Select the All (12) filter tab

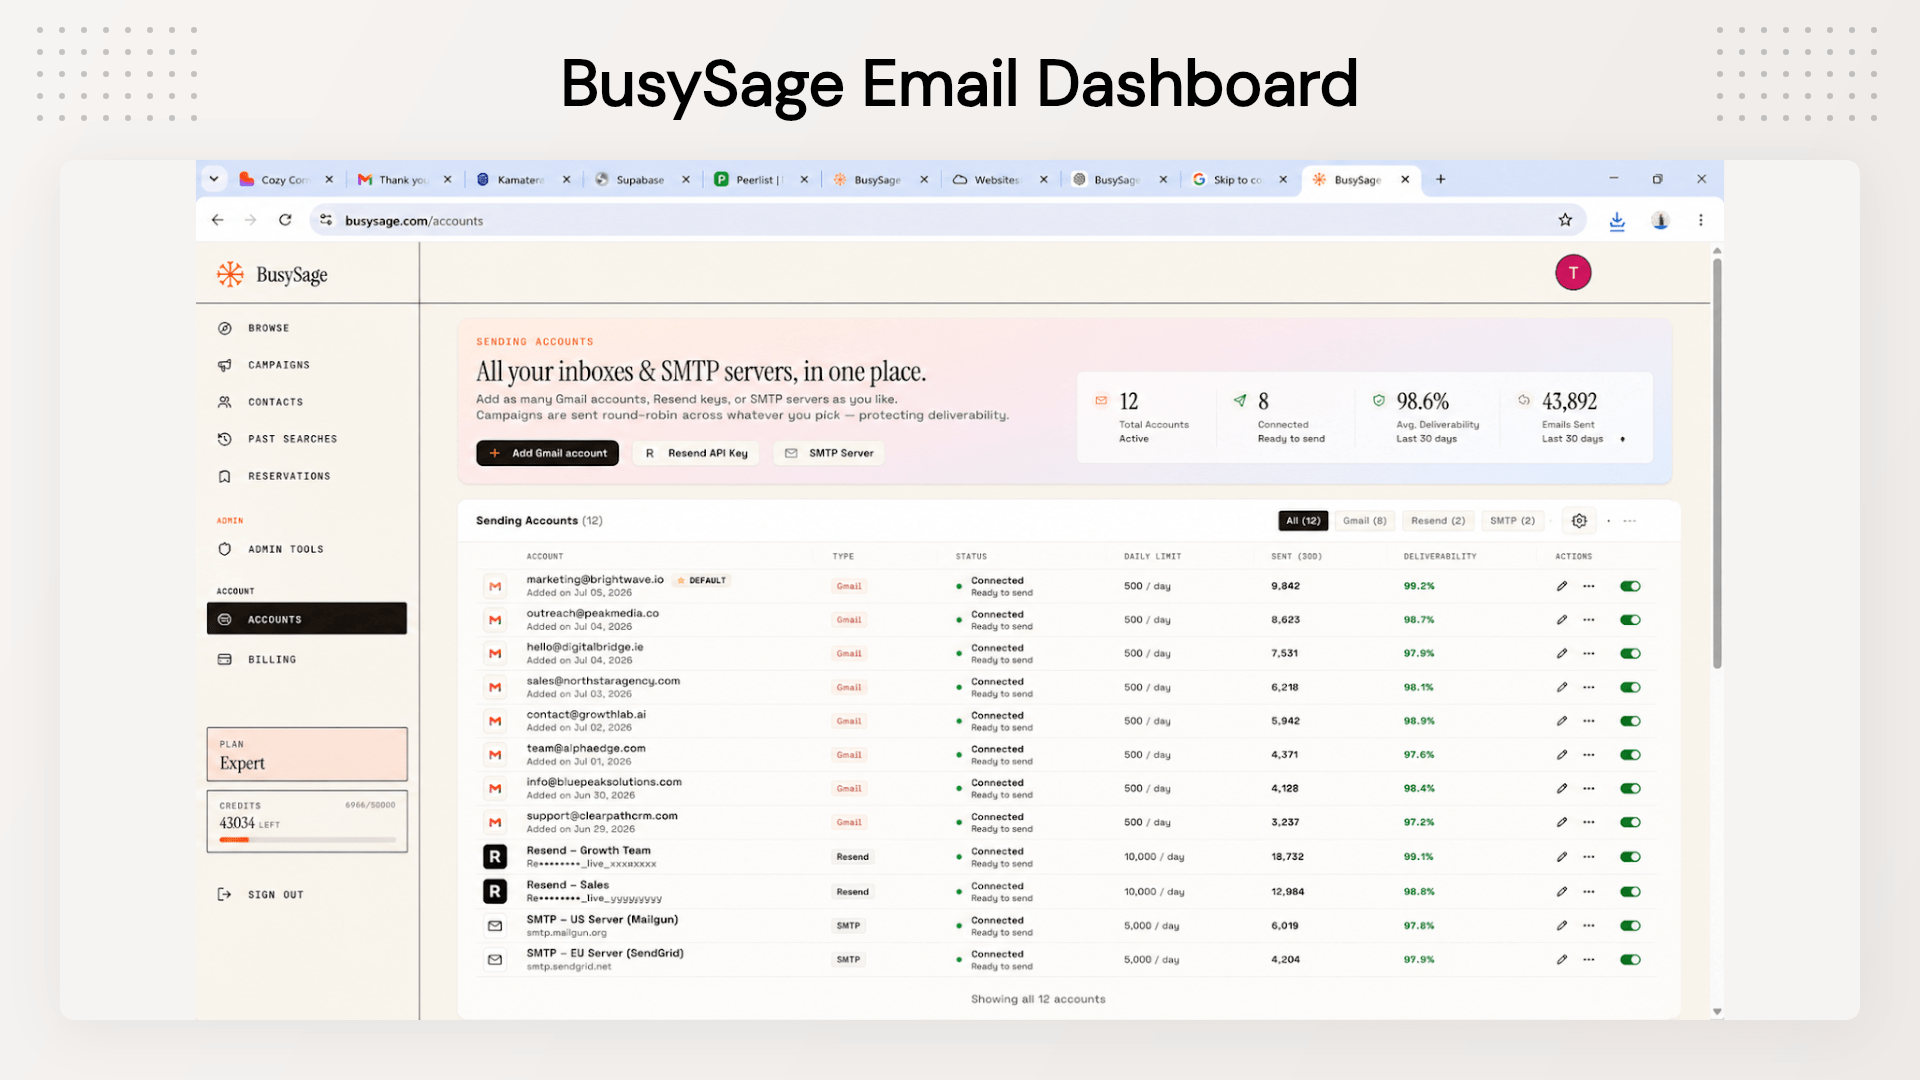(x=1303, y=521)
